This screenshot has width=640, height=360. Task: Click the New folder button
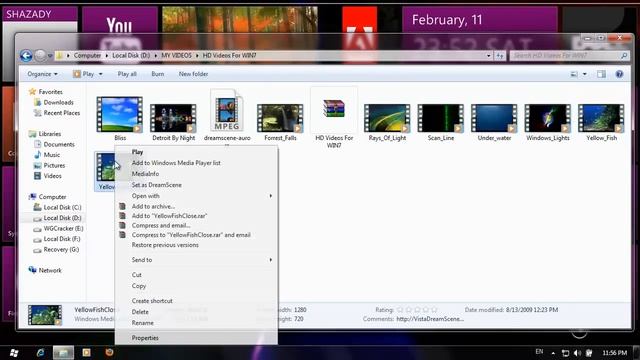[193, 74]
